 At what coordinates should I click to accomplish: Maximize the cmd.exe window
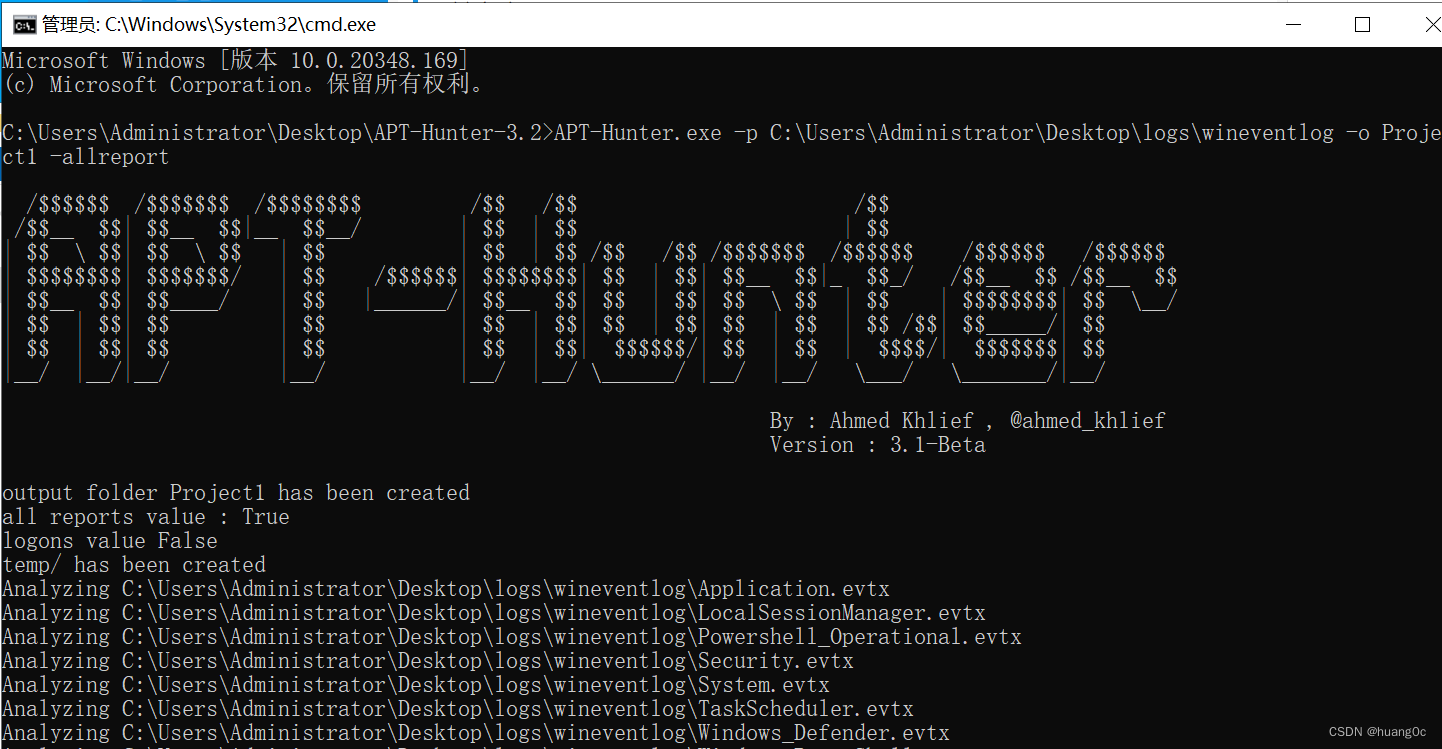[x=1362, y=25]
